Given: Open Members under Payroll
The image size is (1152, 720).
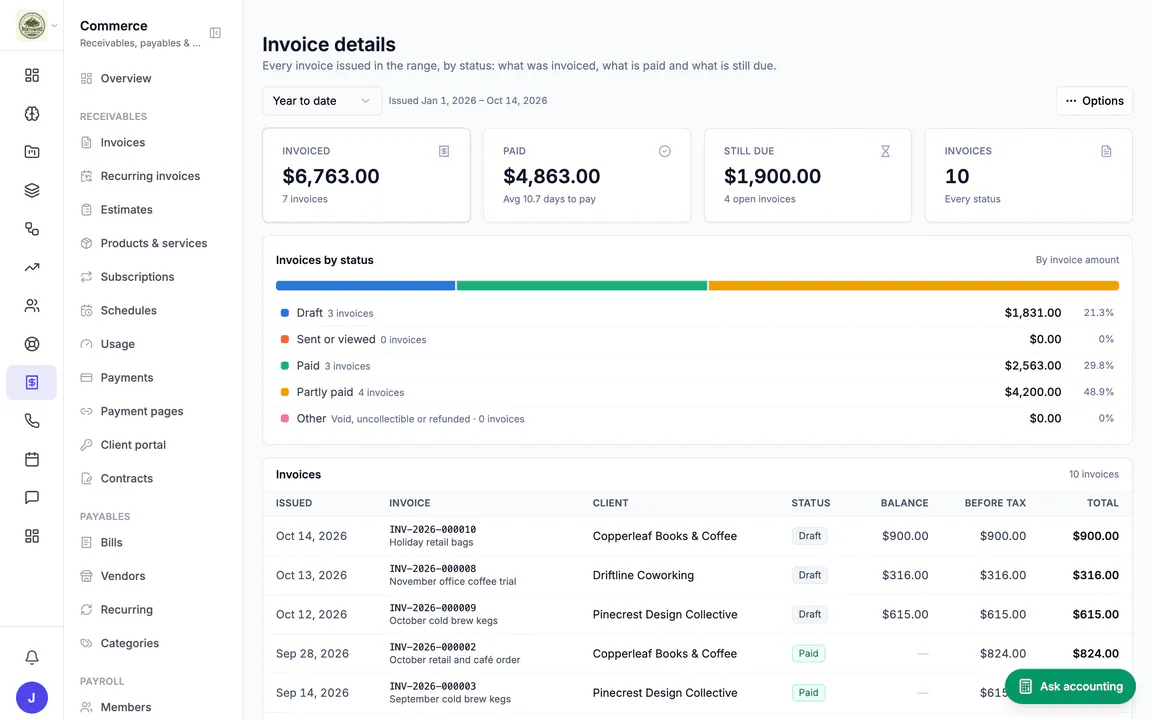Looking at the screenshot, I should click(126, 708).
